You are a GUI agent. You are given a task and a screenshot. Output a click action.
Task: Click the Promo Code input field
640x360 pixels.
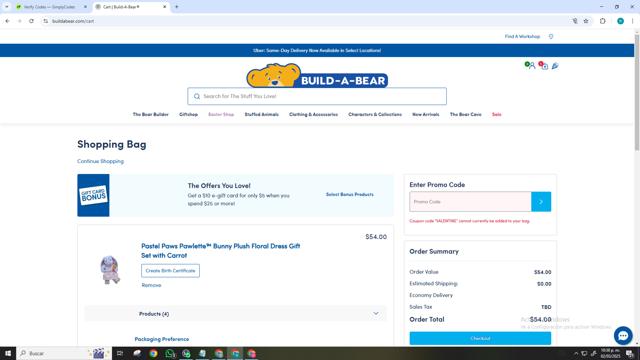tap(470, 202)
